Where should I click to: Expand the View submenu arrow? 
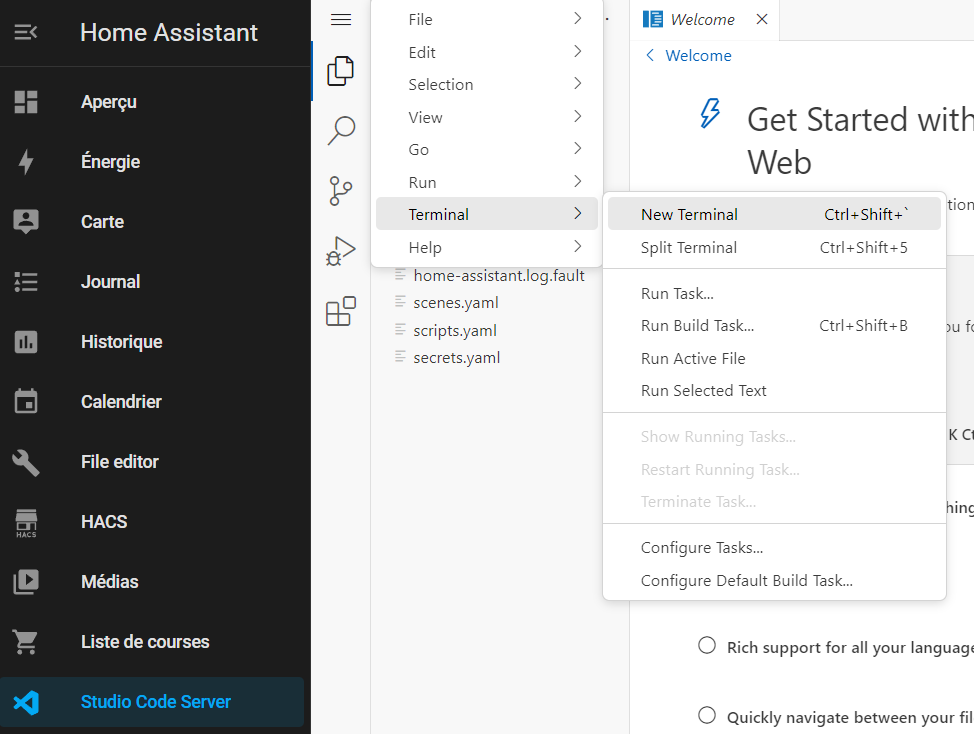[x=578, y=116]
